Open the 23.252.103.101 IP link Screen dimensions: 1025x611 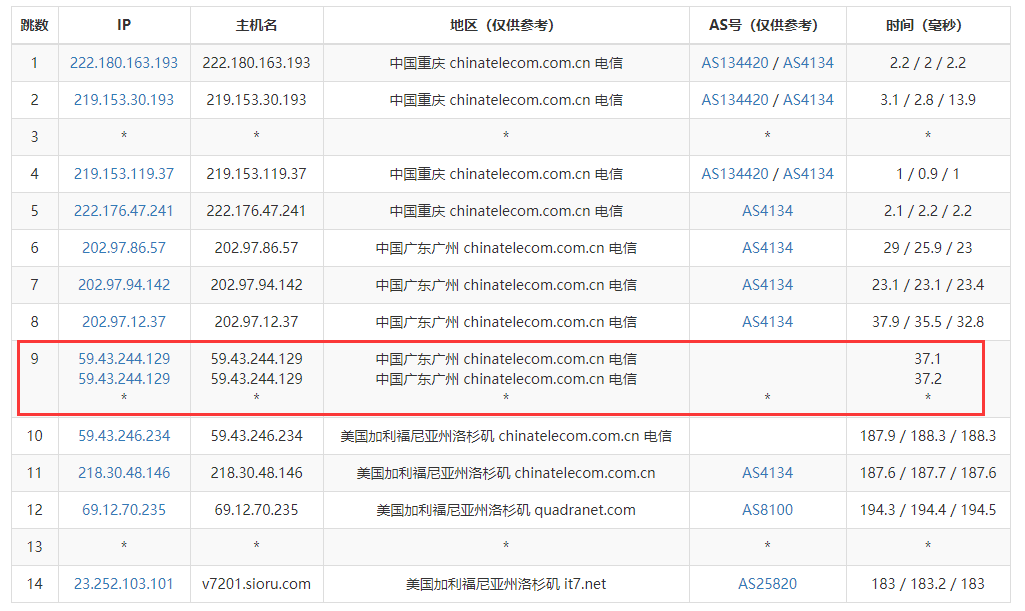(x=124, y=584)
